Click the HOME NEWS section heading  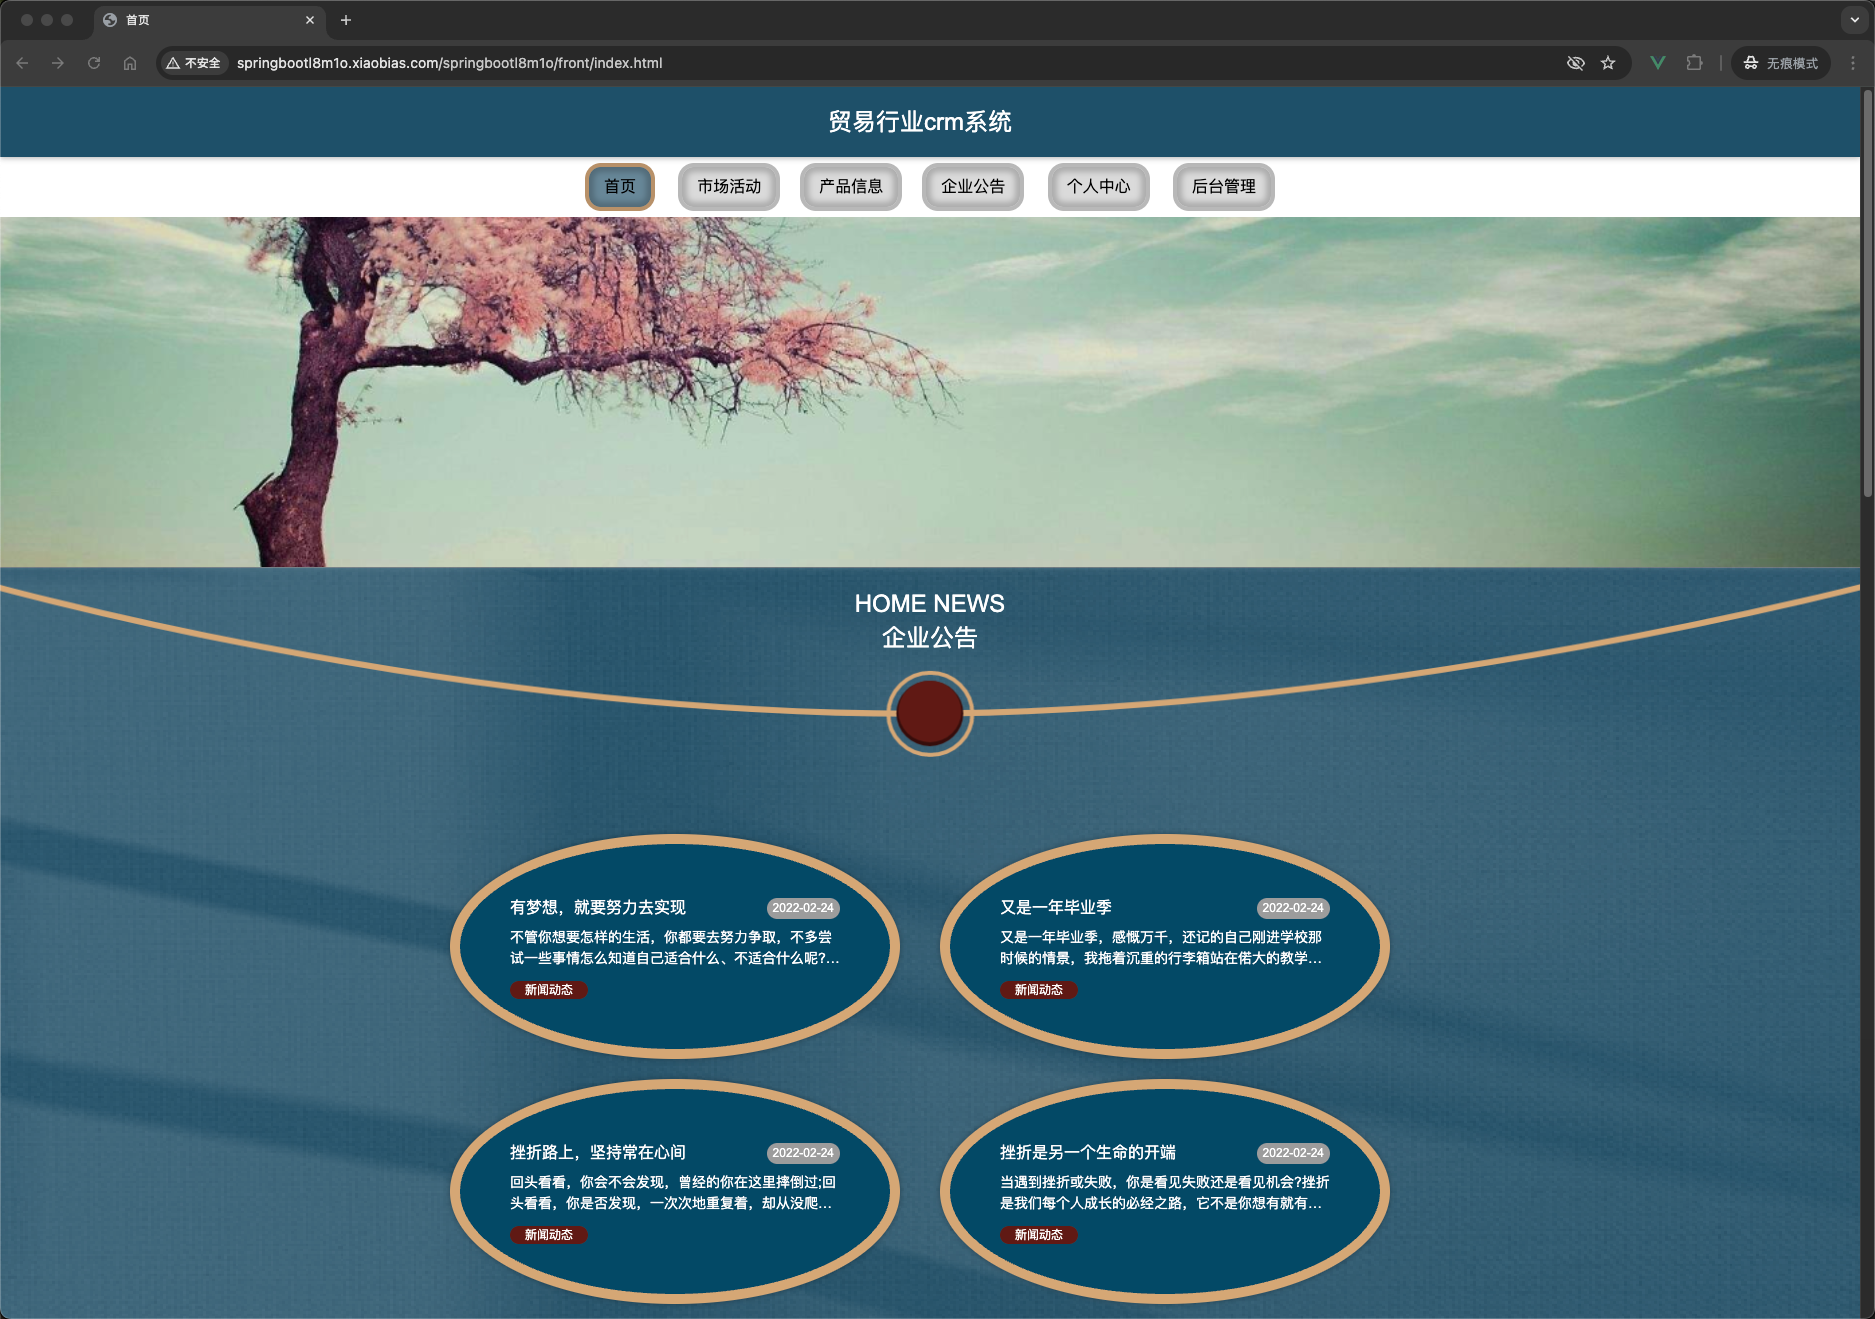(x=930, y=604)
